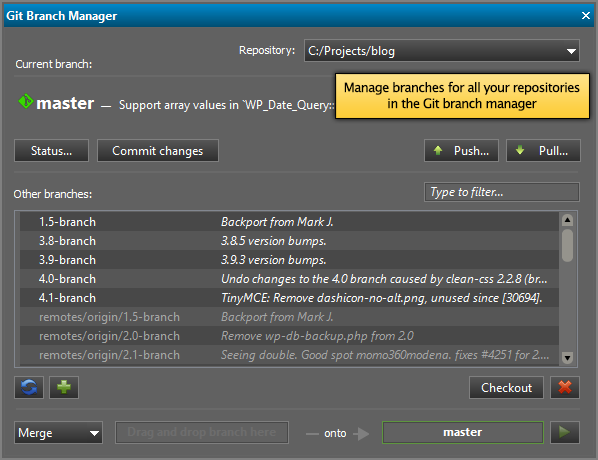Click the blue refresh branches icon
The height and width of the screenshot is (460, 598).
[x=29, y=388]
